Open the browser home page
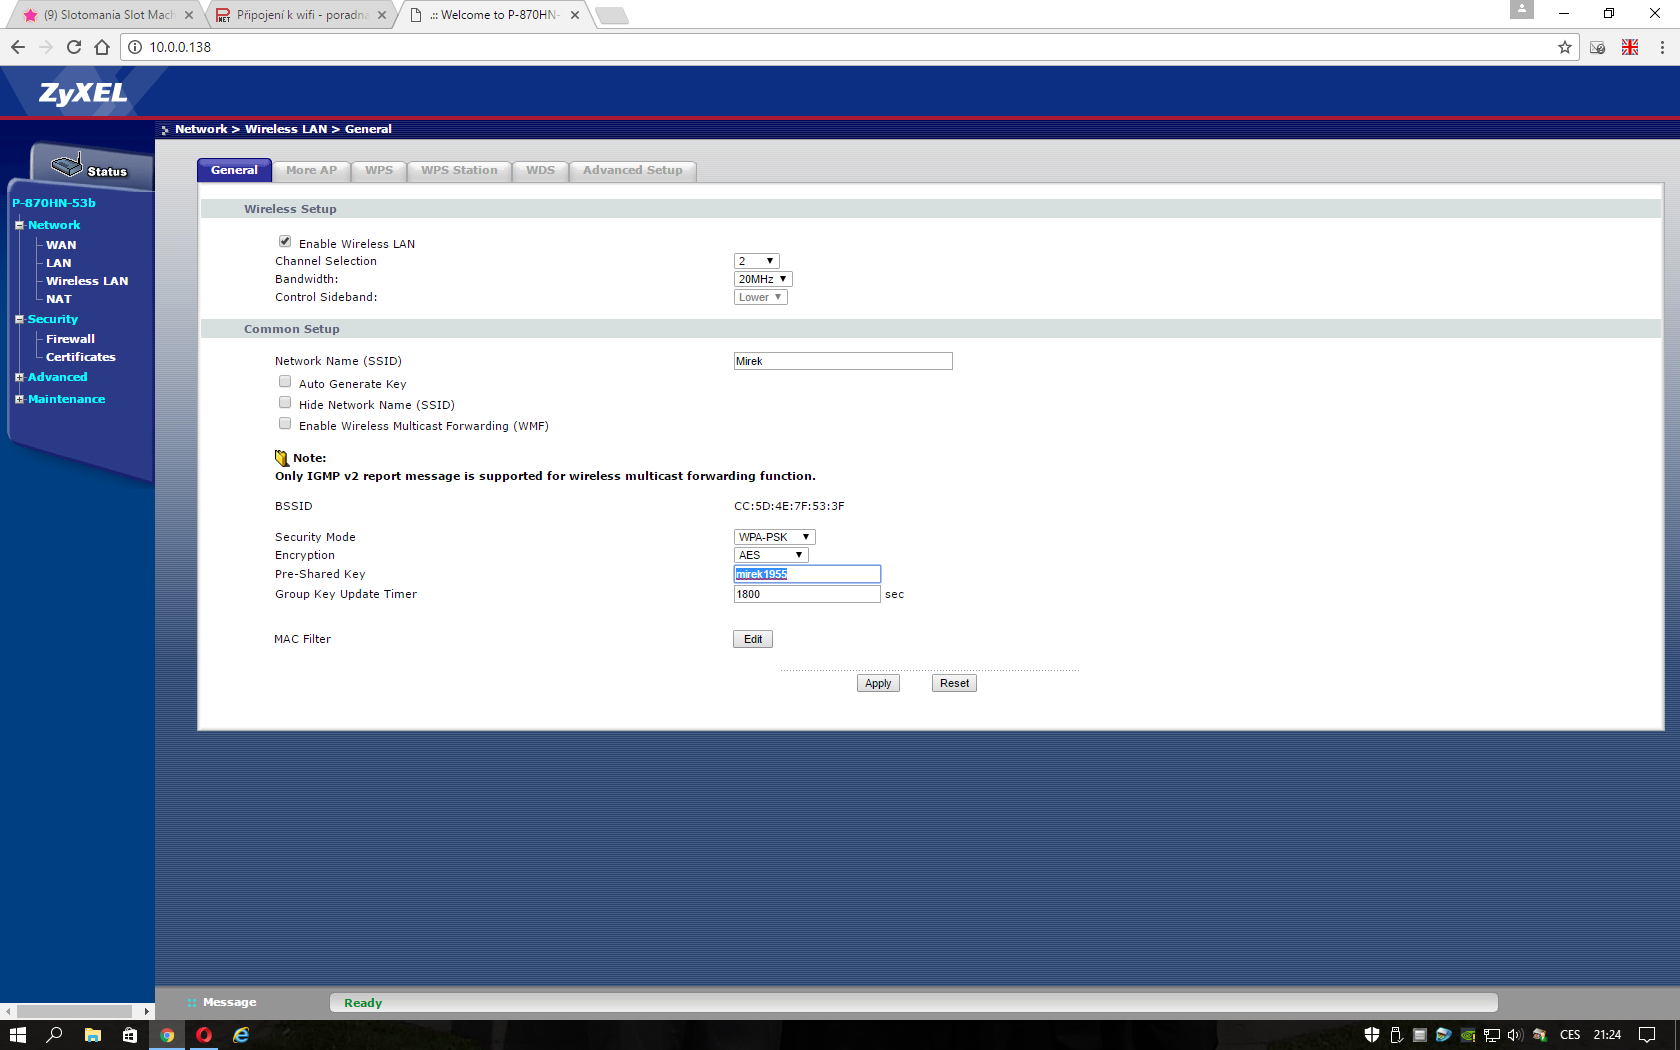Image resolution: width=1680 pixels, height=1050 pixels. coord(102,47)
